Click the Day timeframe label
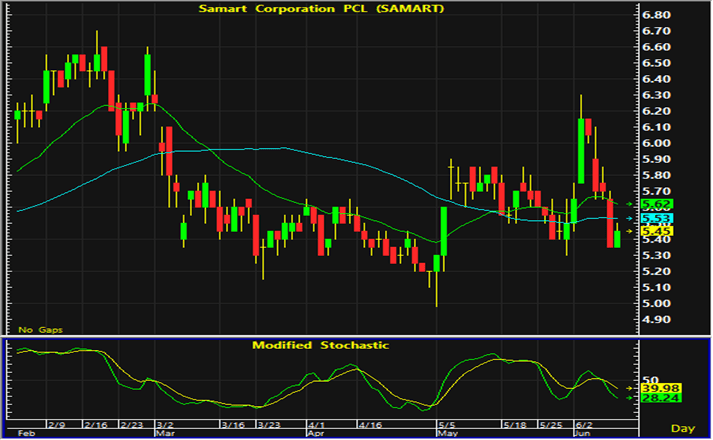This screenshot has height=440, width=713. tap(683, 428)
